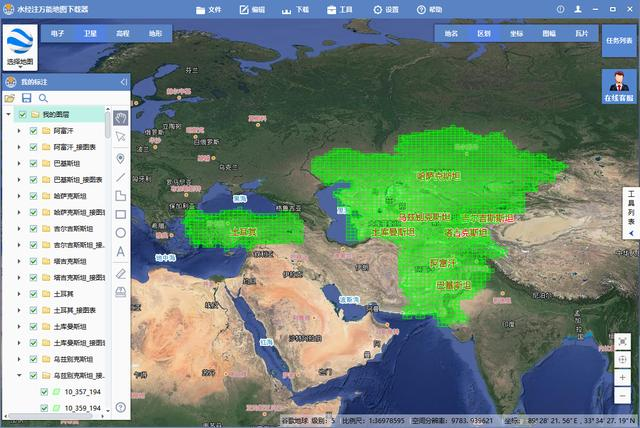Toggle the 土耳其 layer checkbox

pos(33,294)
